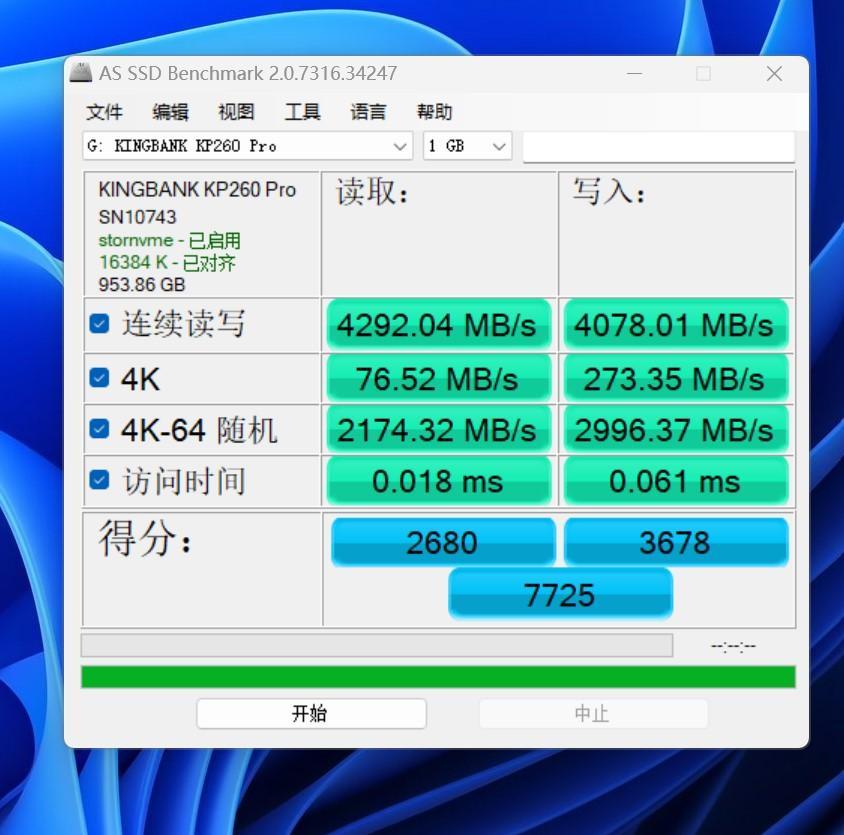Open the 工具 menu

303,112
